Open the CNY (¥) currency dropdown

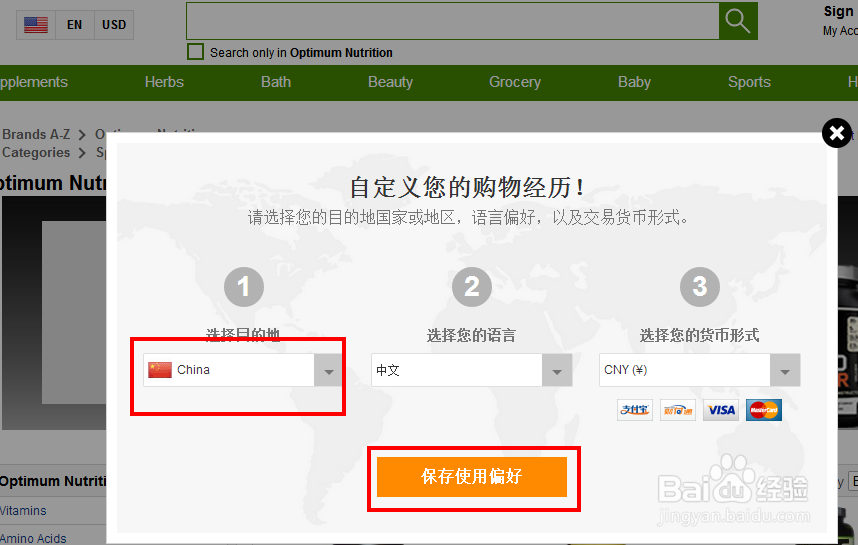point(699,370)
